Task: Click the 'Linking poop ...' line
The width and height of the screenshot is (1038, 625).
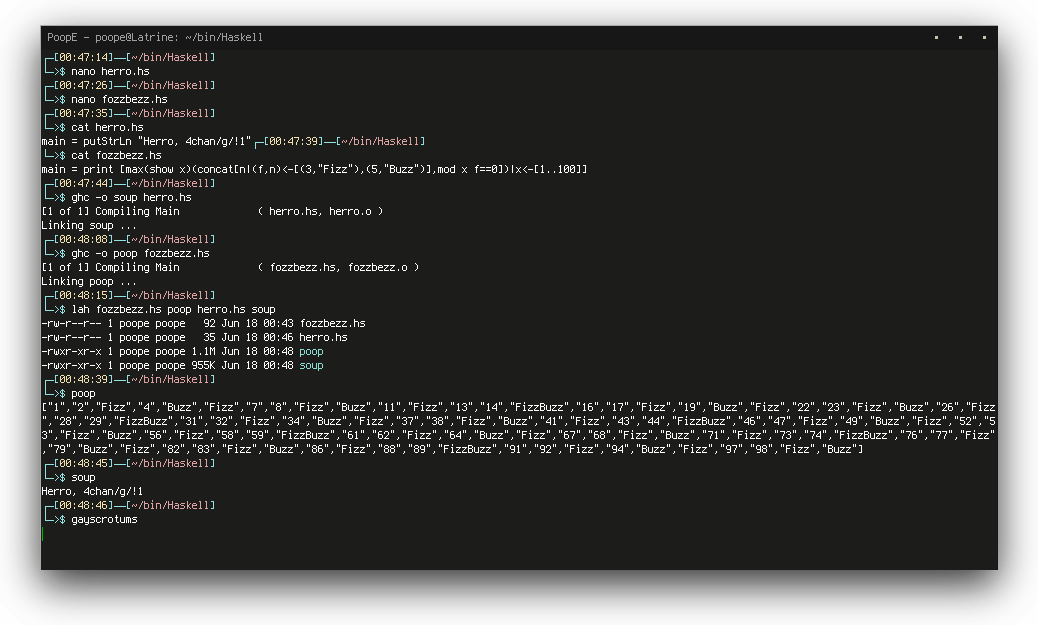Action: point(89,281)
